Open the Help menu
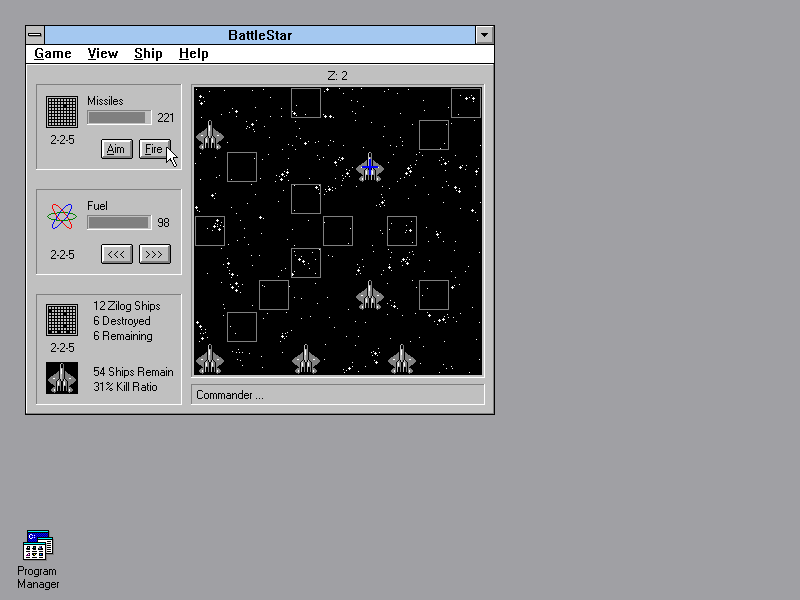The width and height of the screenshot is (800, 600). (194, 54)
